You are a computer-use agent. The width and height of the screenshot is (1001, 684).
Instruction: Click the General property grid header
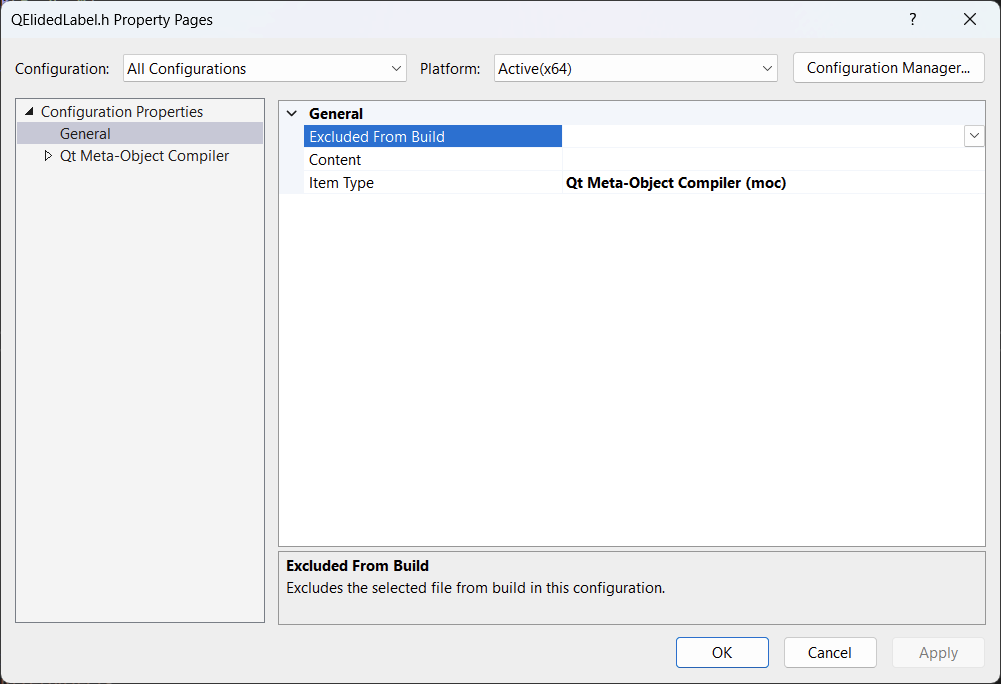tap(336, 114)
